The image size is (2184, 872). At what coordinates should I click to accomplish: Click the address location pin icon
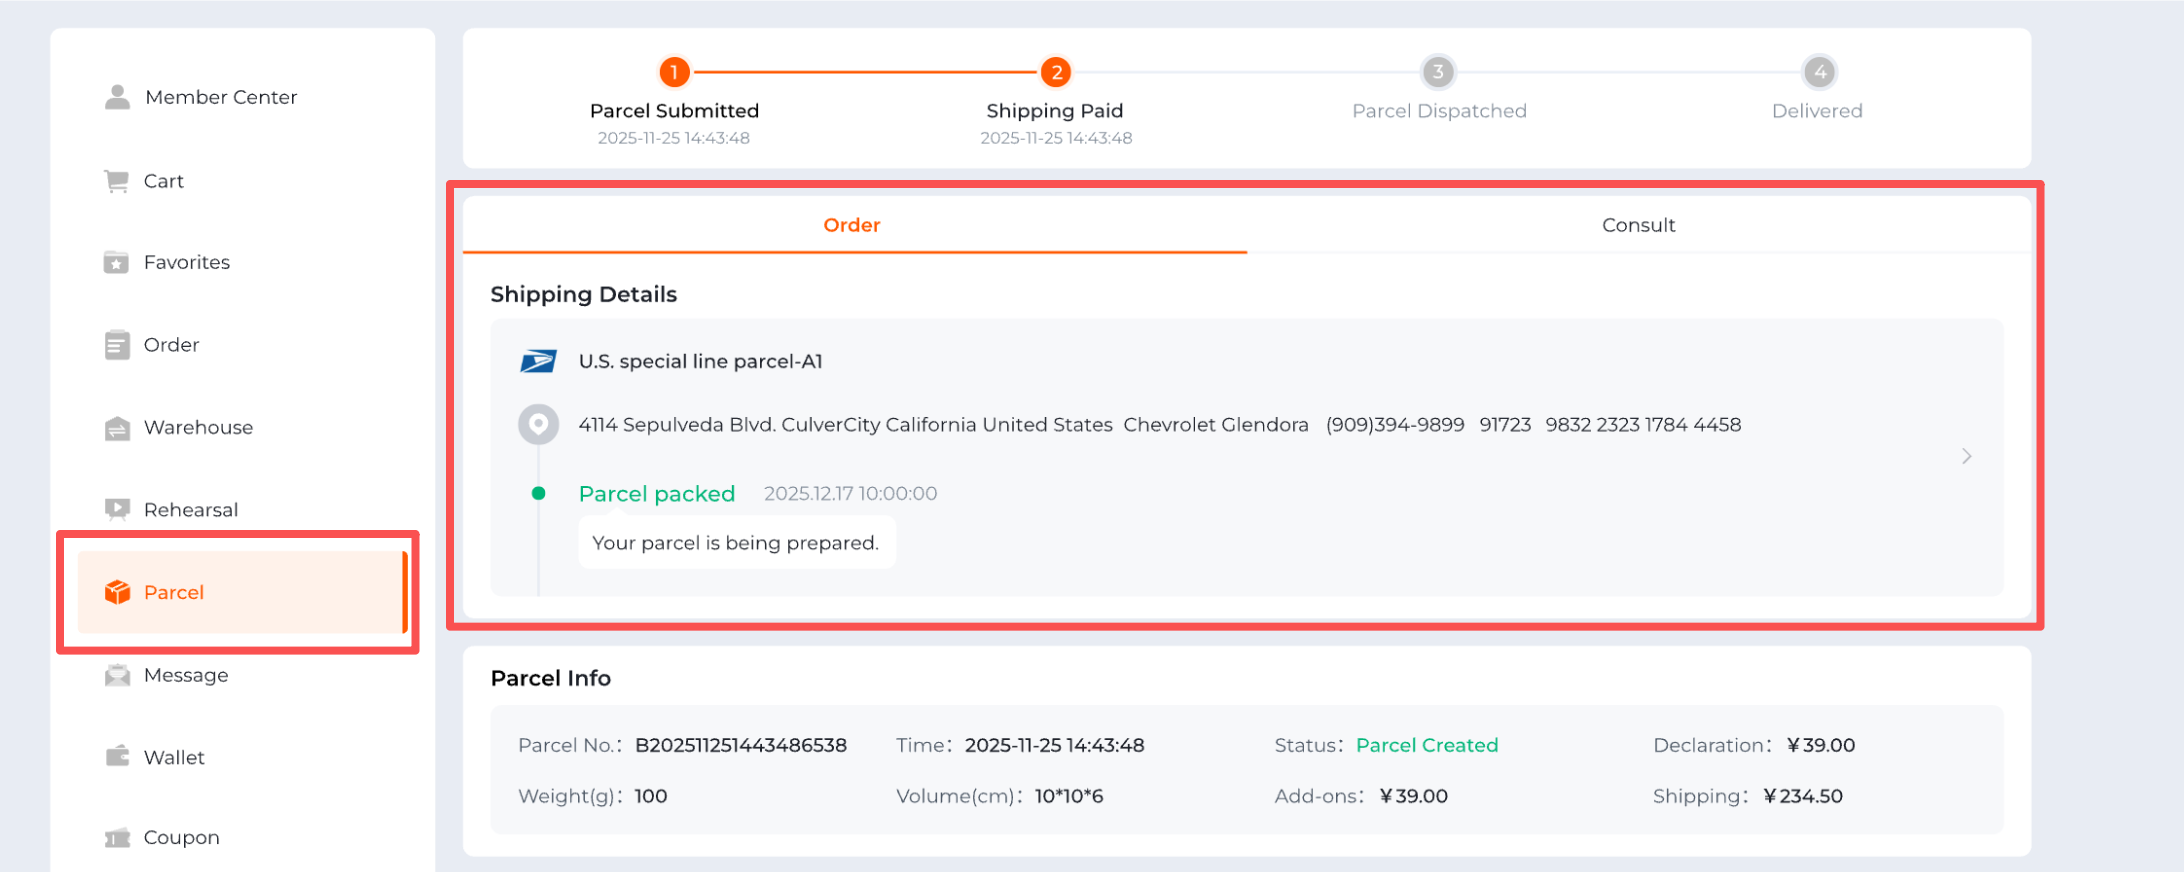(x=538, y=424)
